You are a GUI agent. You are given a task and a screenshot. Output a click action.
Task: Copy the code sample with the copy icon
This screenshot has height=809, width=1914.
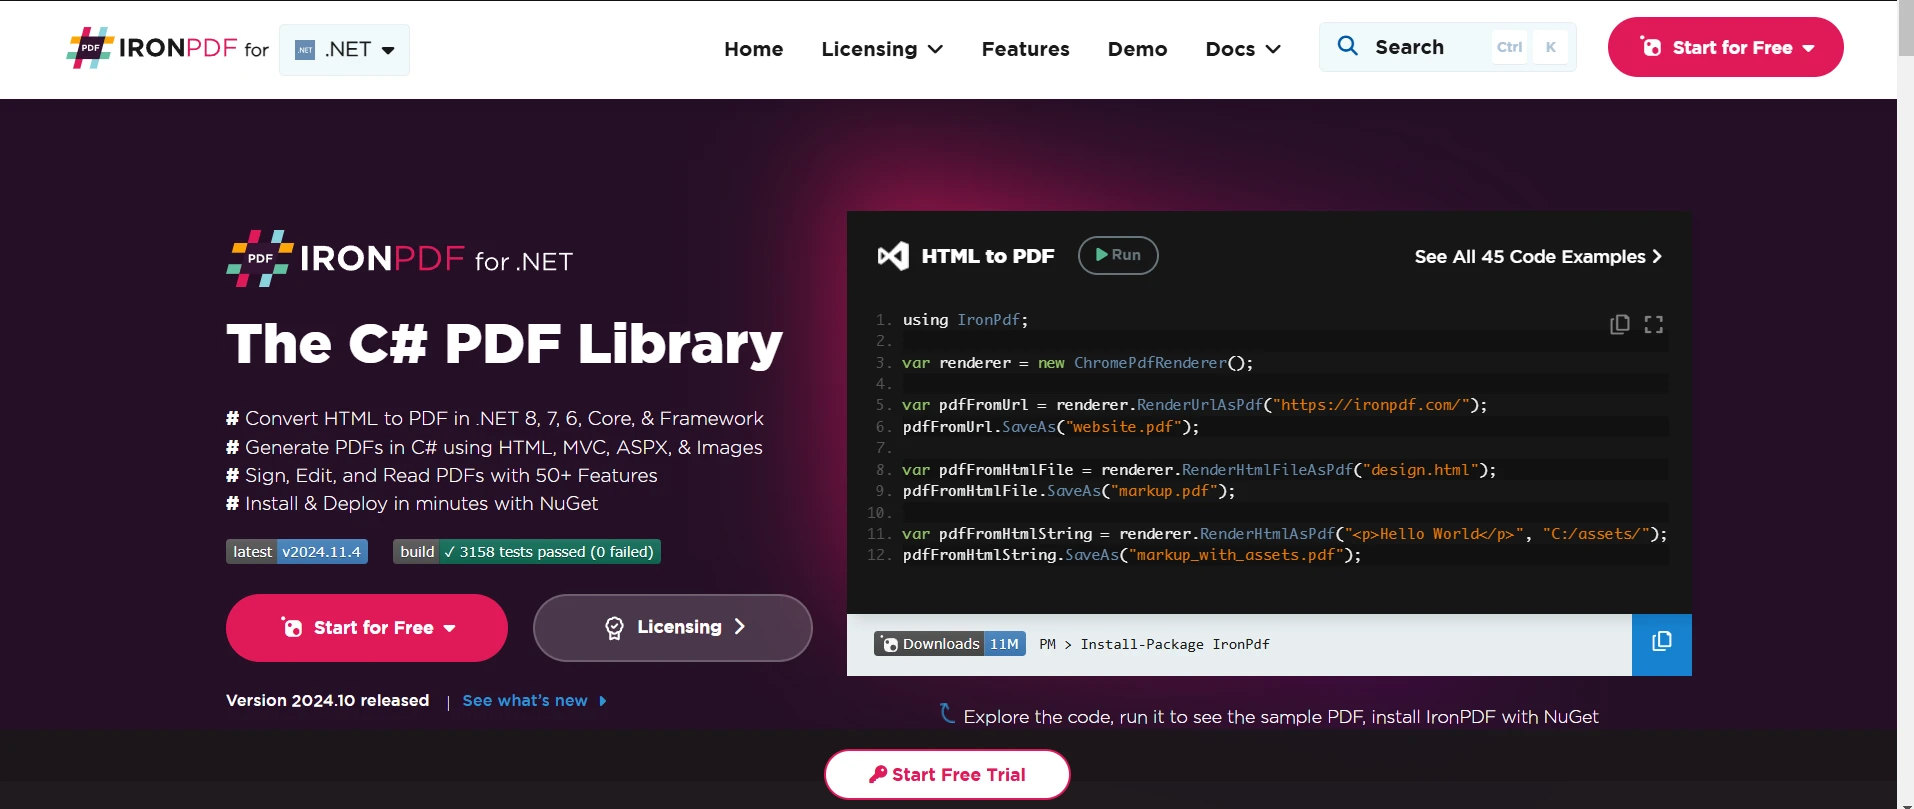[x=1620, y=324]
